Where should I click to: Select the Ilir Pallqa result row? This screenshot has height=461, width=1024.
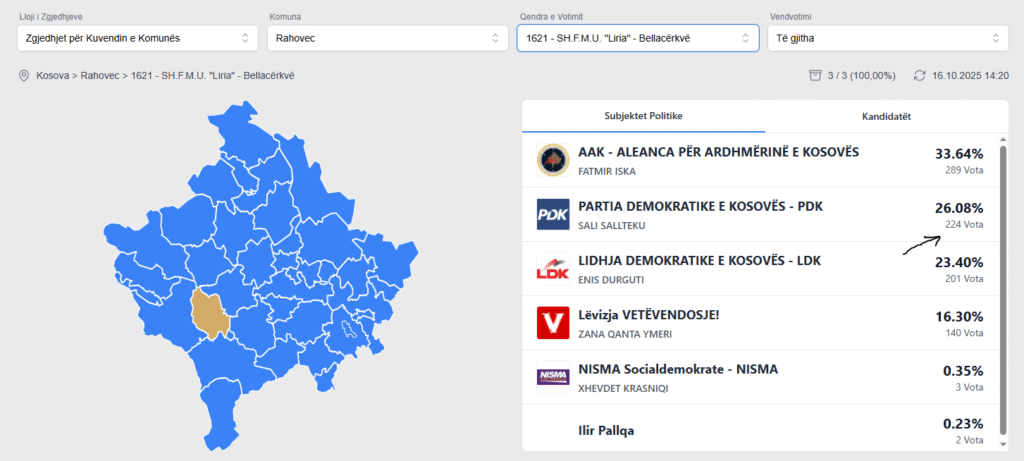[760, 431]
